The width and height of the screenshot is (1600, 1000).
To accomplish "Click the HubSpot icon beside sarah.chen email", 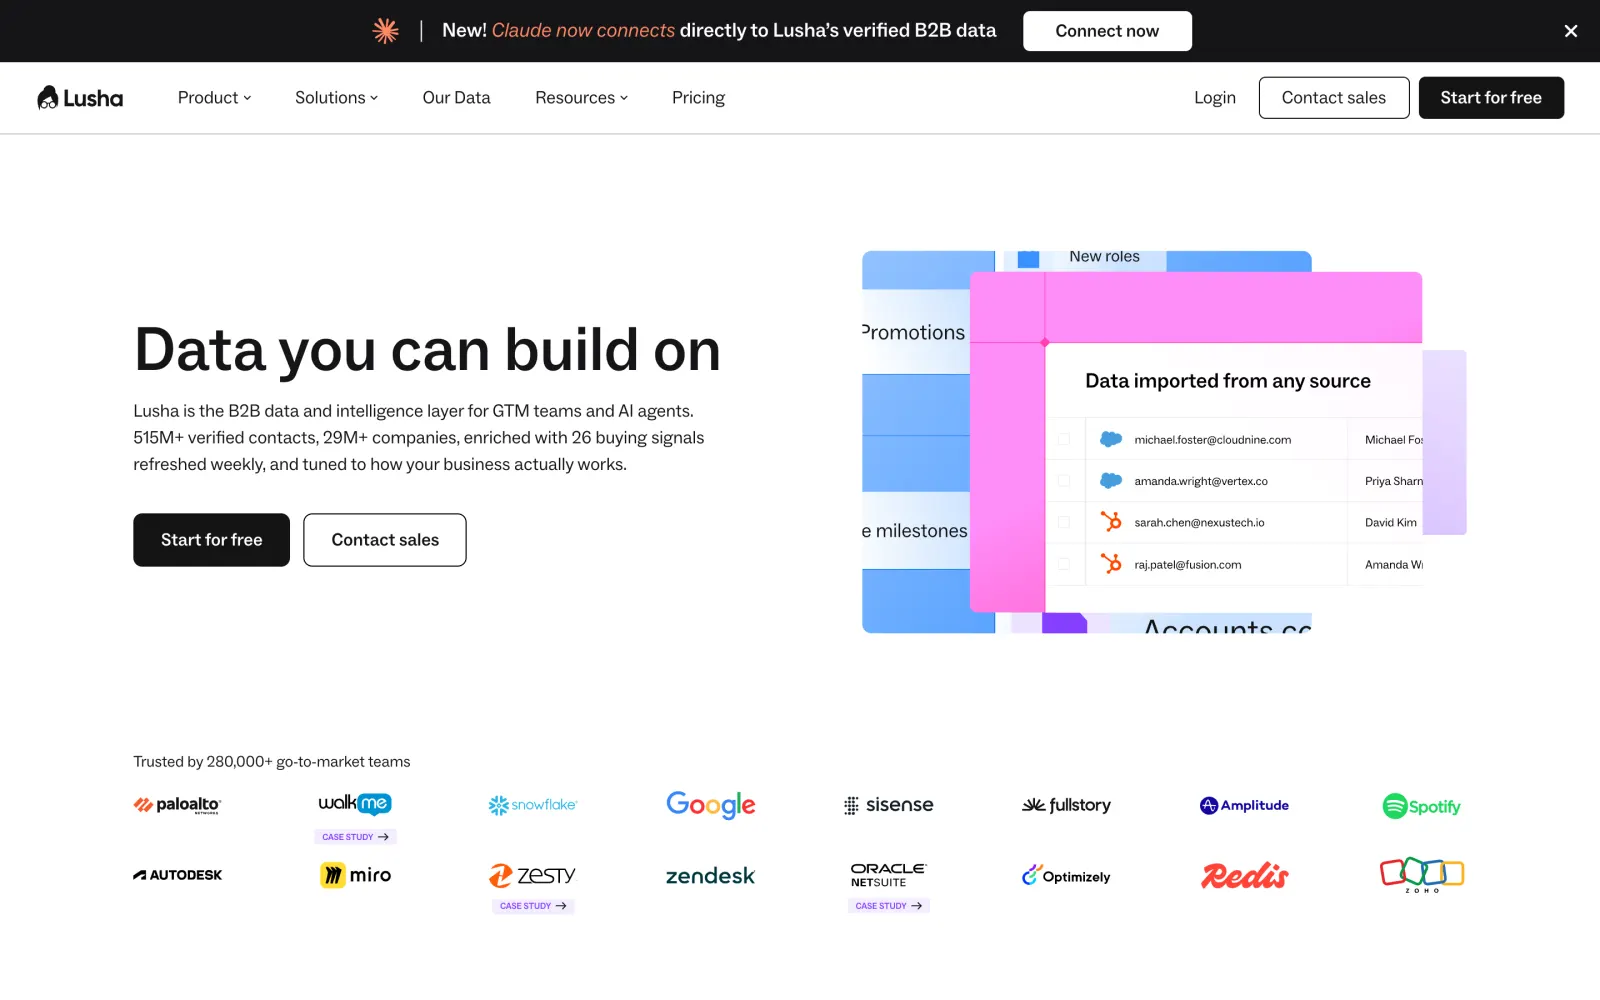I will [1111, 522].
